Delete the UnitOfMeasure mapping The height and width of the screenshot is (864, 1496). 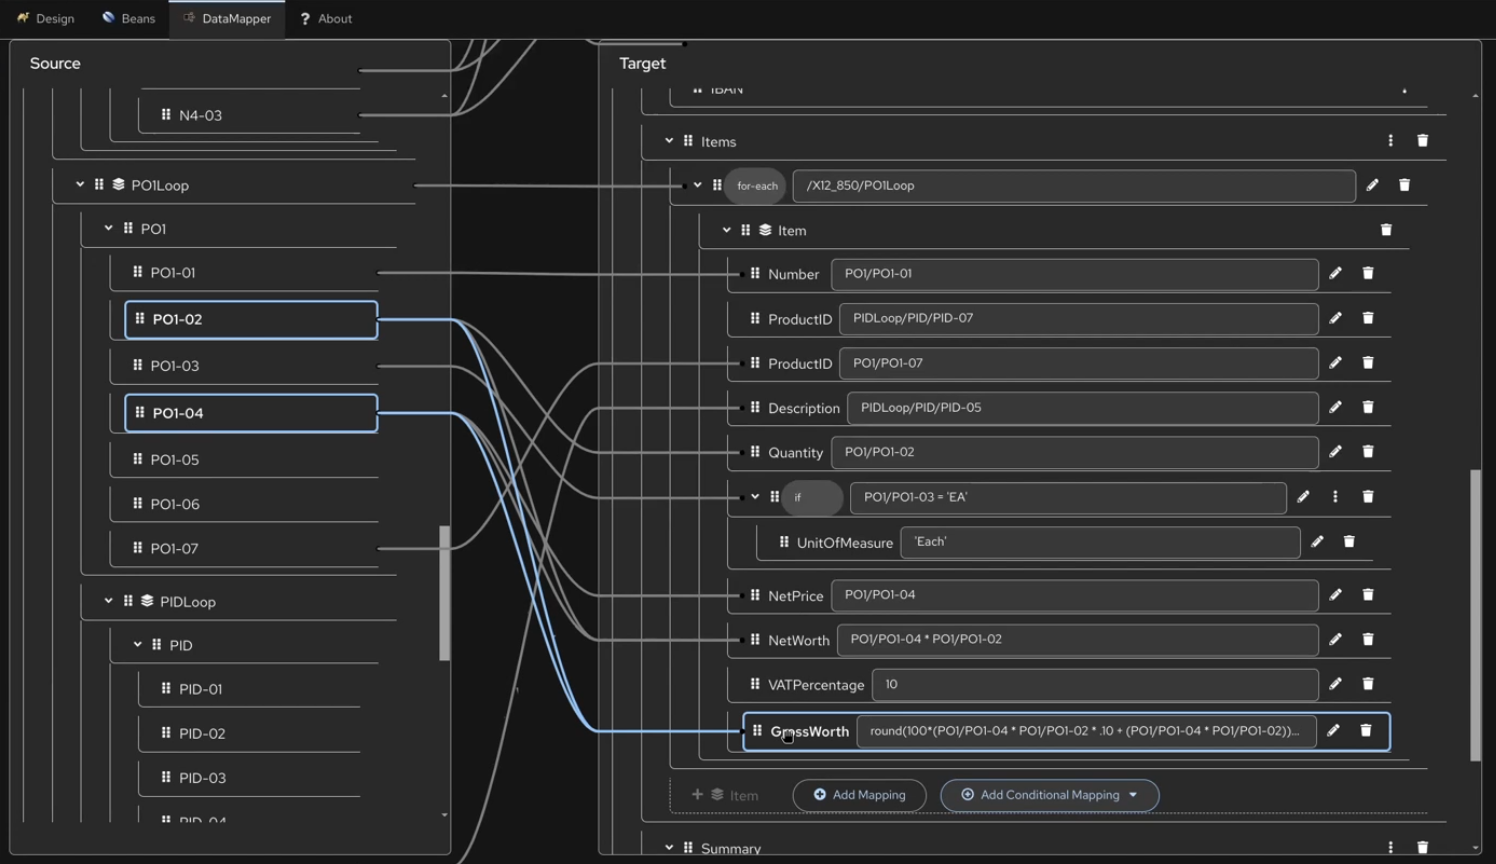[1349, 541]
